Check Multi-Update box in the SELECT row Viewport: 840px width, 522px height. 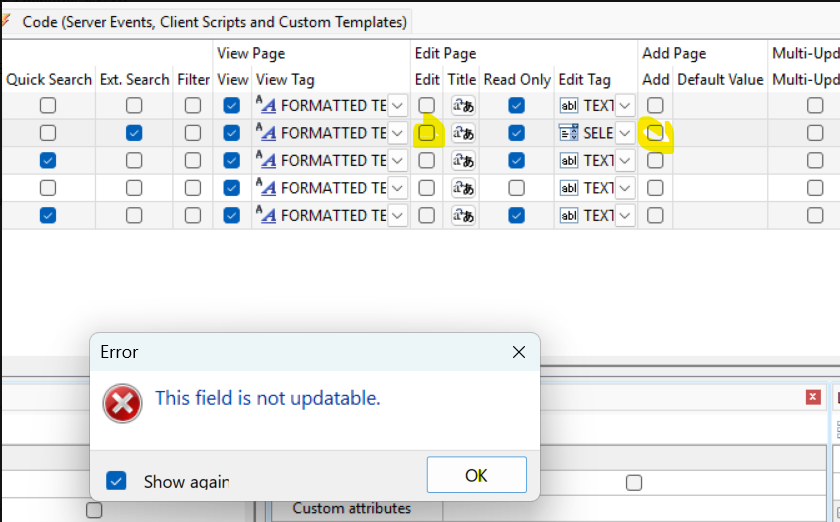click(x=815, y=133)
